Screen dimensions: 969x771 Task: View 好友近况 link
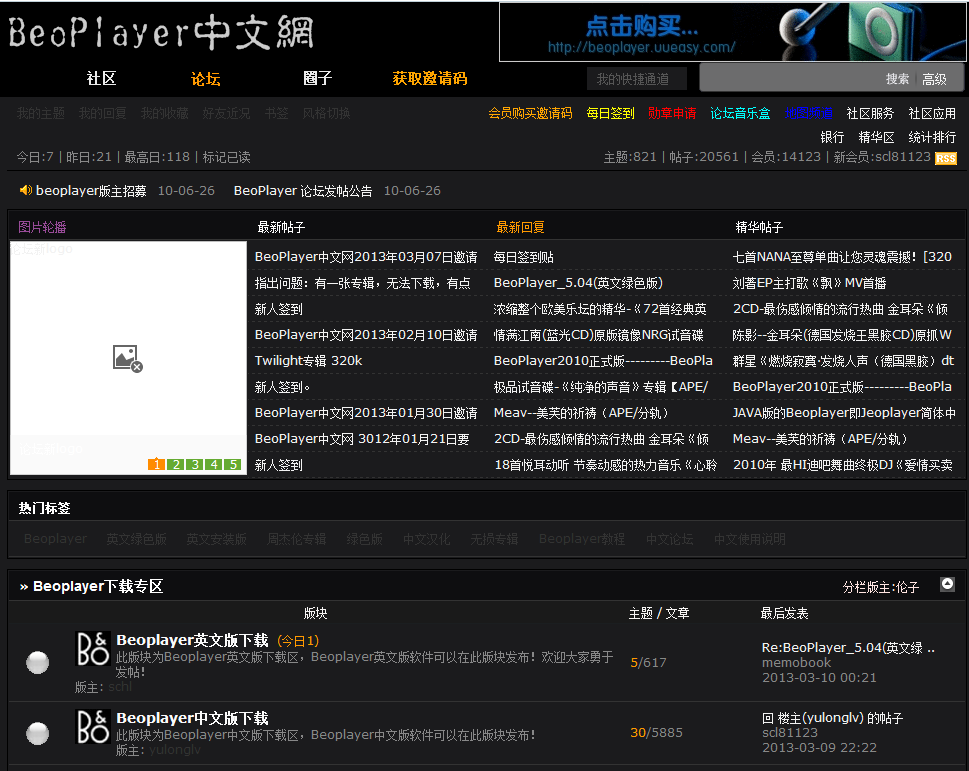226,113
